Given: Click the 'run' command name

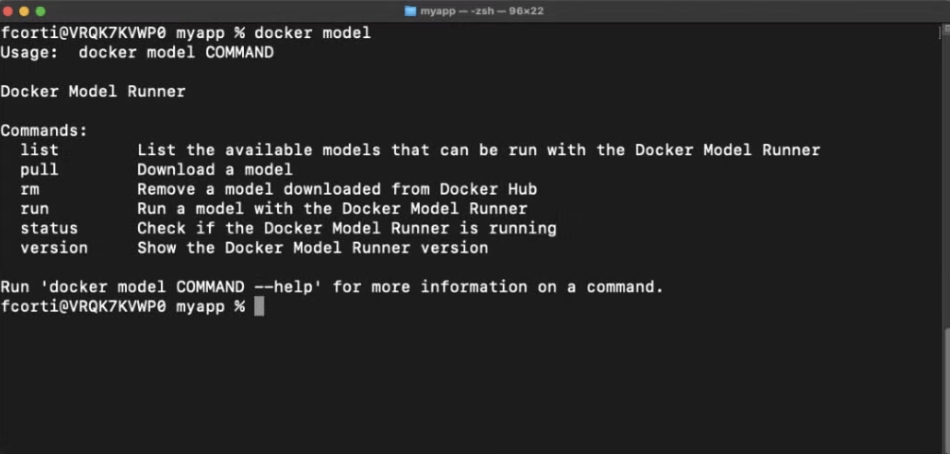Looking at the screenshot, I should tap(35, 209).
